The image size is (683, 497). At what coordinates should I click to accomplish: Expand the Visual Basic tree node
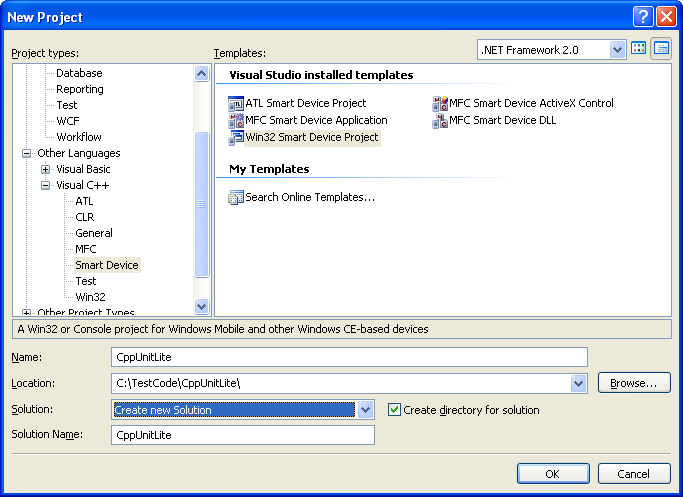point(45,169)
